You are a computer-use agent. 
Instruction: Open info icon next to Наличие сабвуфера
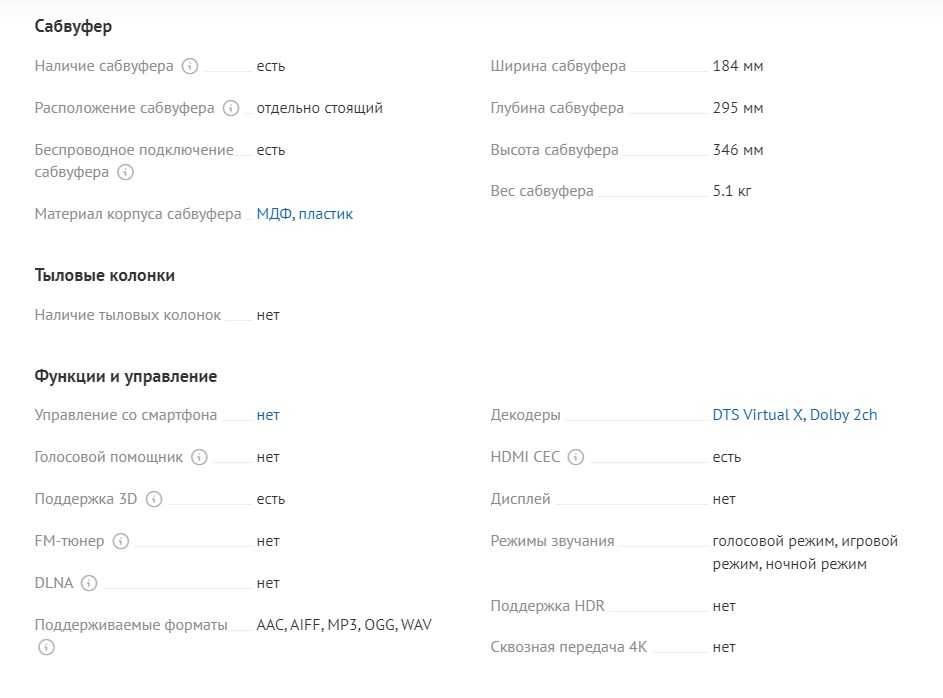click(x=190, y=66)
